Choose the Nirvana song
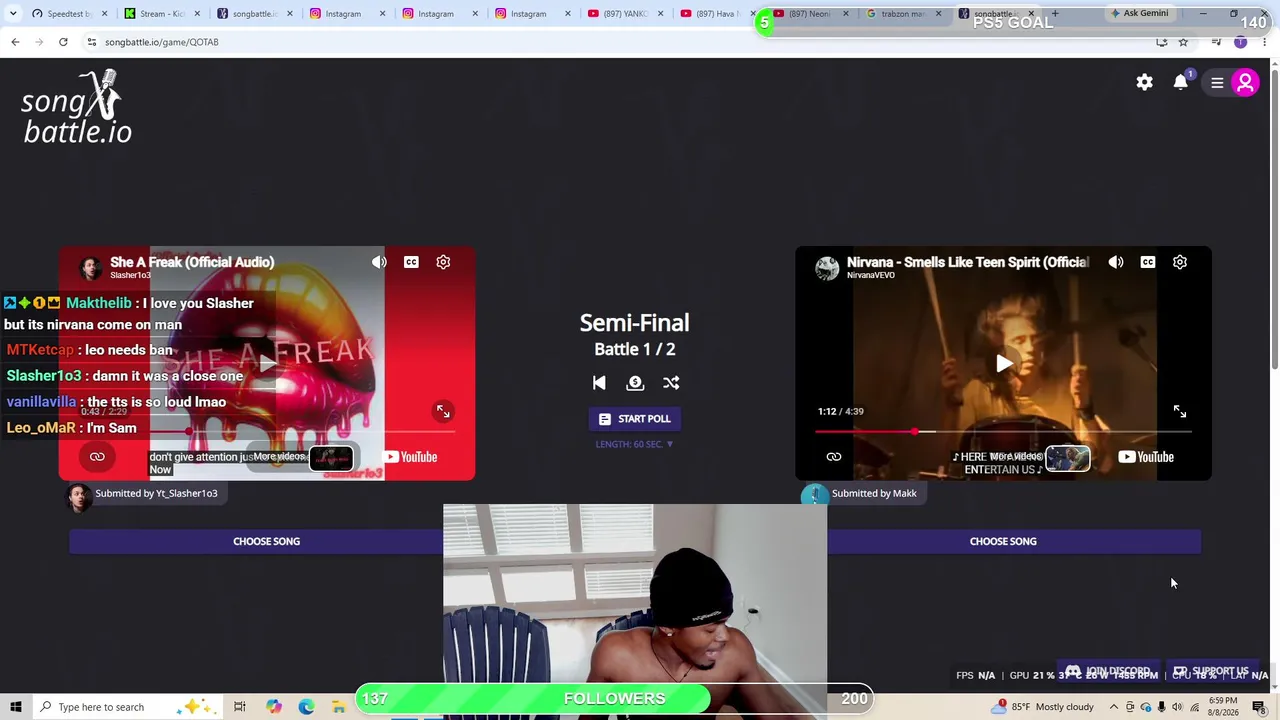Image resolution: width=1280 pixels, height=720 pixels. click(1003, 541)
